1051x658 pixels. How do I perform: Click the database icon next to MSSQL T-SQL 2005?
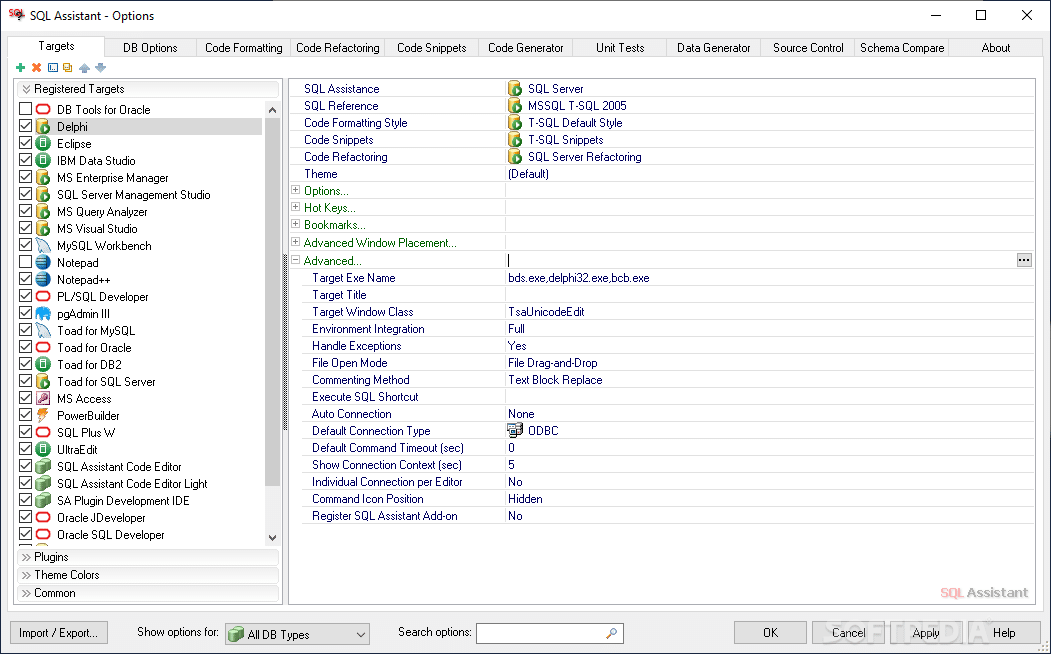click(x=515, y=106)
